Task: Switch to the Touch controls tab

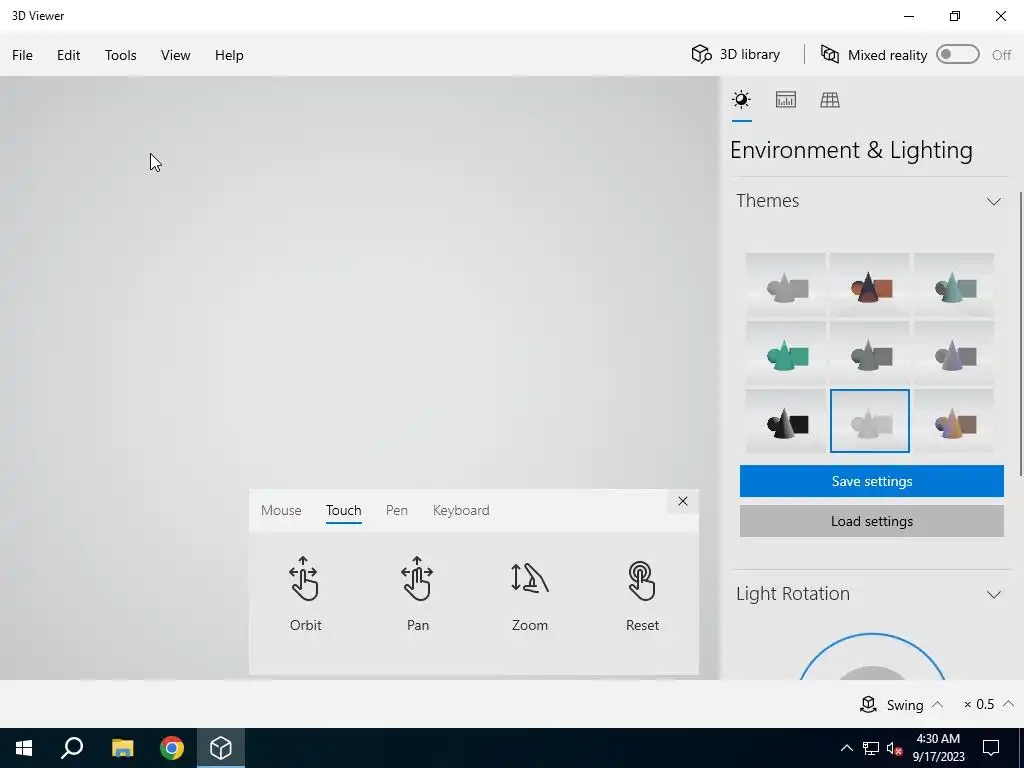Action: click(x=344, y=510)
